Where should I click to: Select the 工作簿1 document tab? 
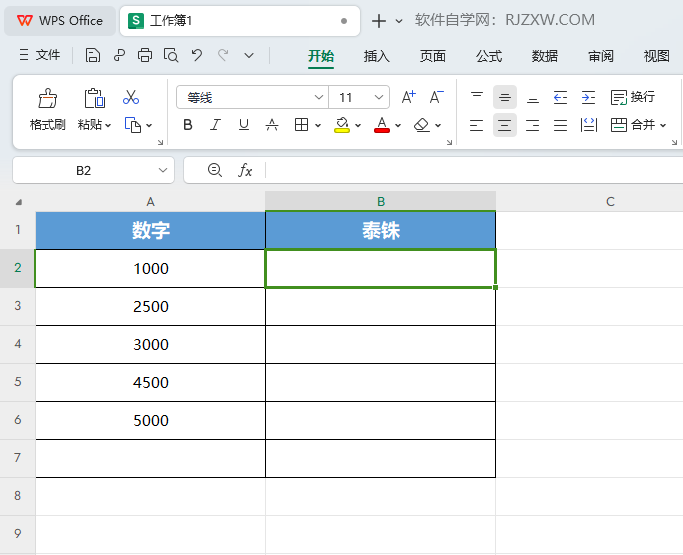[240, 20]
